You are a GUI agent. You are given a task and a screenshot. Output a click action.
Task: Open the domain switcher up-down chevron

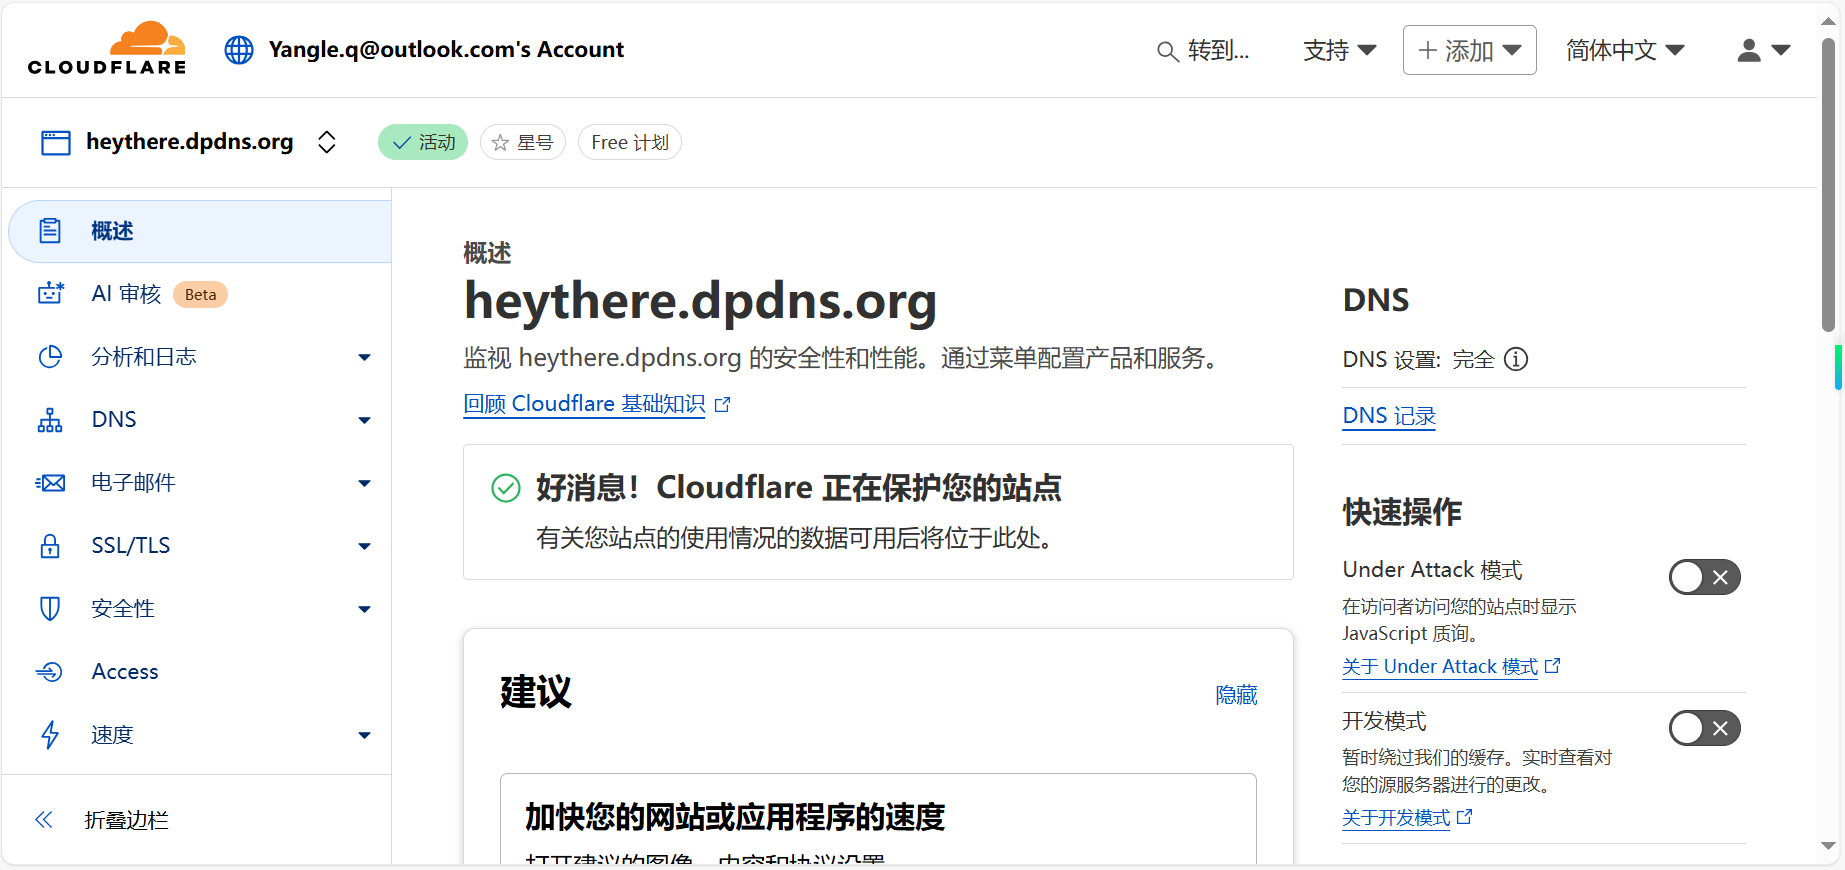click(x=327, y=142)
